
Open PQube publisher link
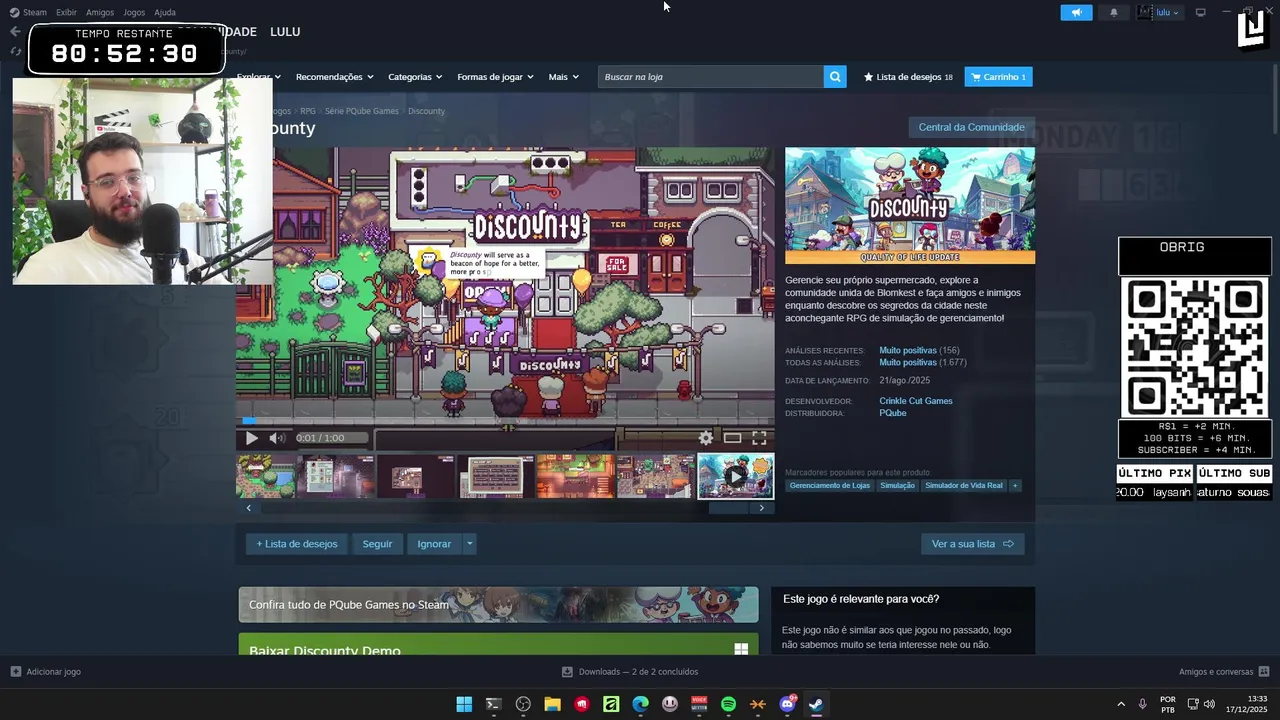[x=893, y=413]
